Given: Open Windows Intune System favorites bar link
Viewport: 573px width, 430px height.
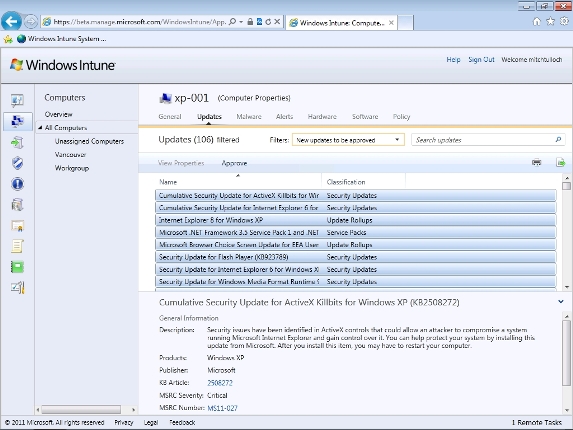Looking at the screenshot, I should point(62,39).
